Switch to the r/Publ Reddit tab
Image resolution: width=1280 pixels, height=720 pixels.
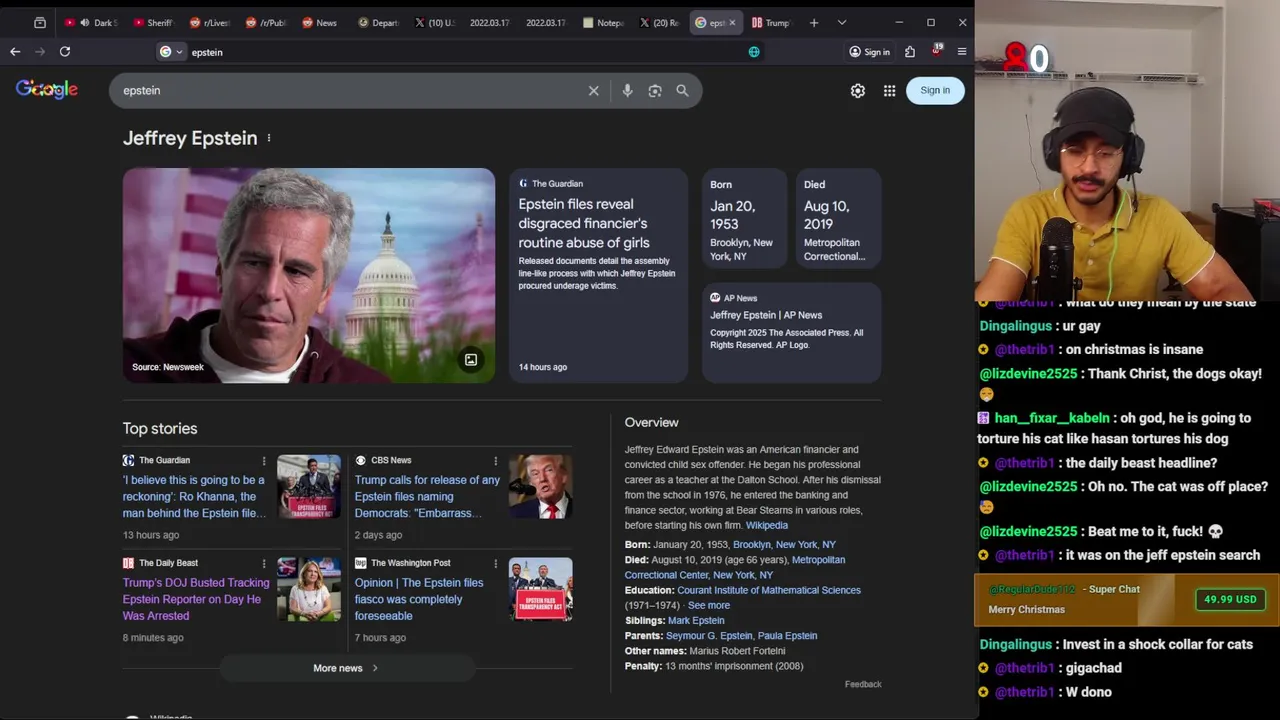(x=264, y=22)
